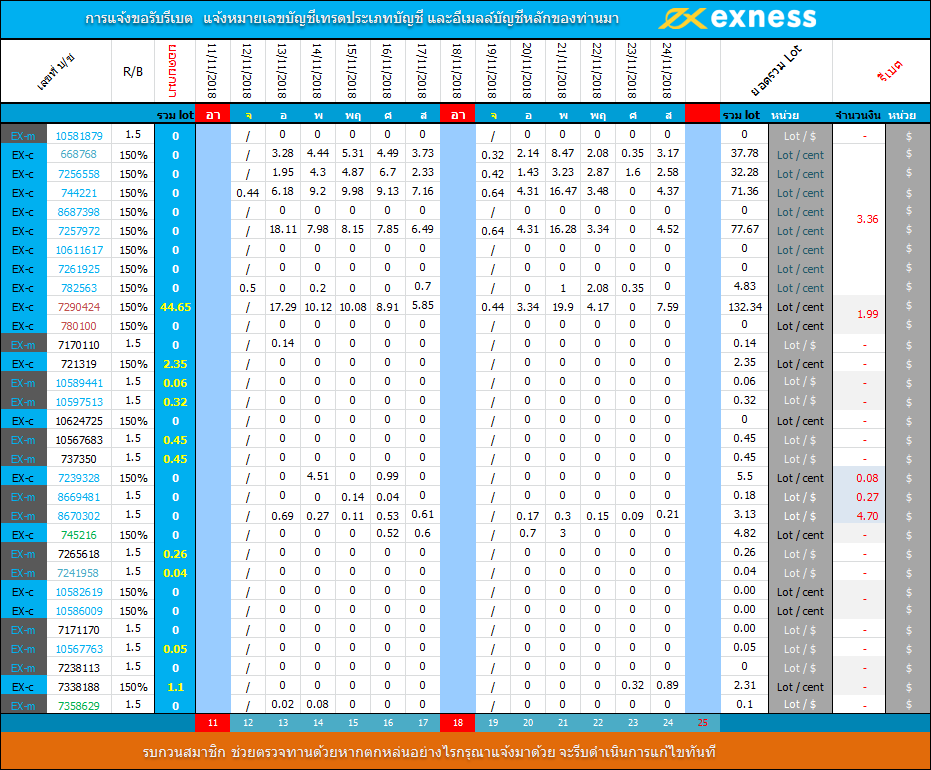The image size is (931, 770).
Task: Click total lot value 132.34
Action: pyautogui.click(x=745, y=307)
